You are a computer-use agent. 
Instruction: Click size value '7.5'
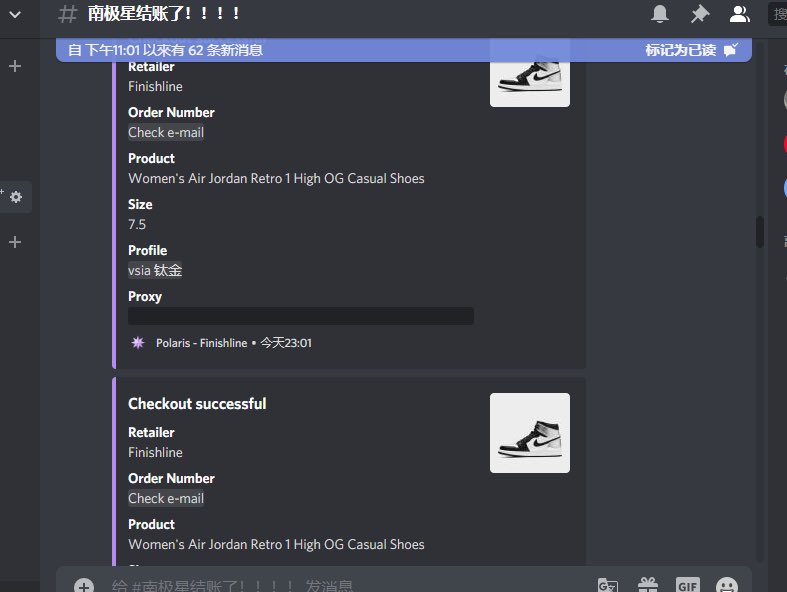pyautogui.click(x=137, y=224)
